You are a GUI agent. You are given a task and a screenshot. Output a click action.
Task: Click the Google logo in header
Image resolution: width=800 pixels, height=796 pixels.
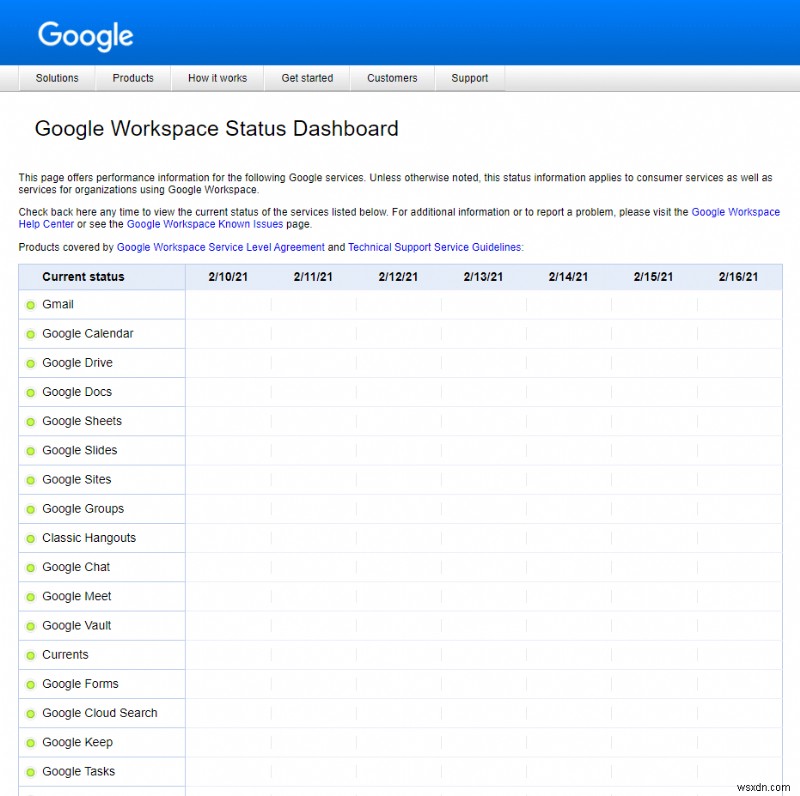[86, 36]
